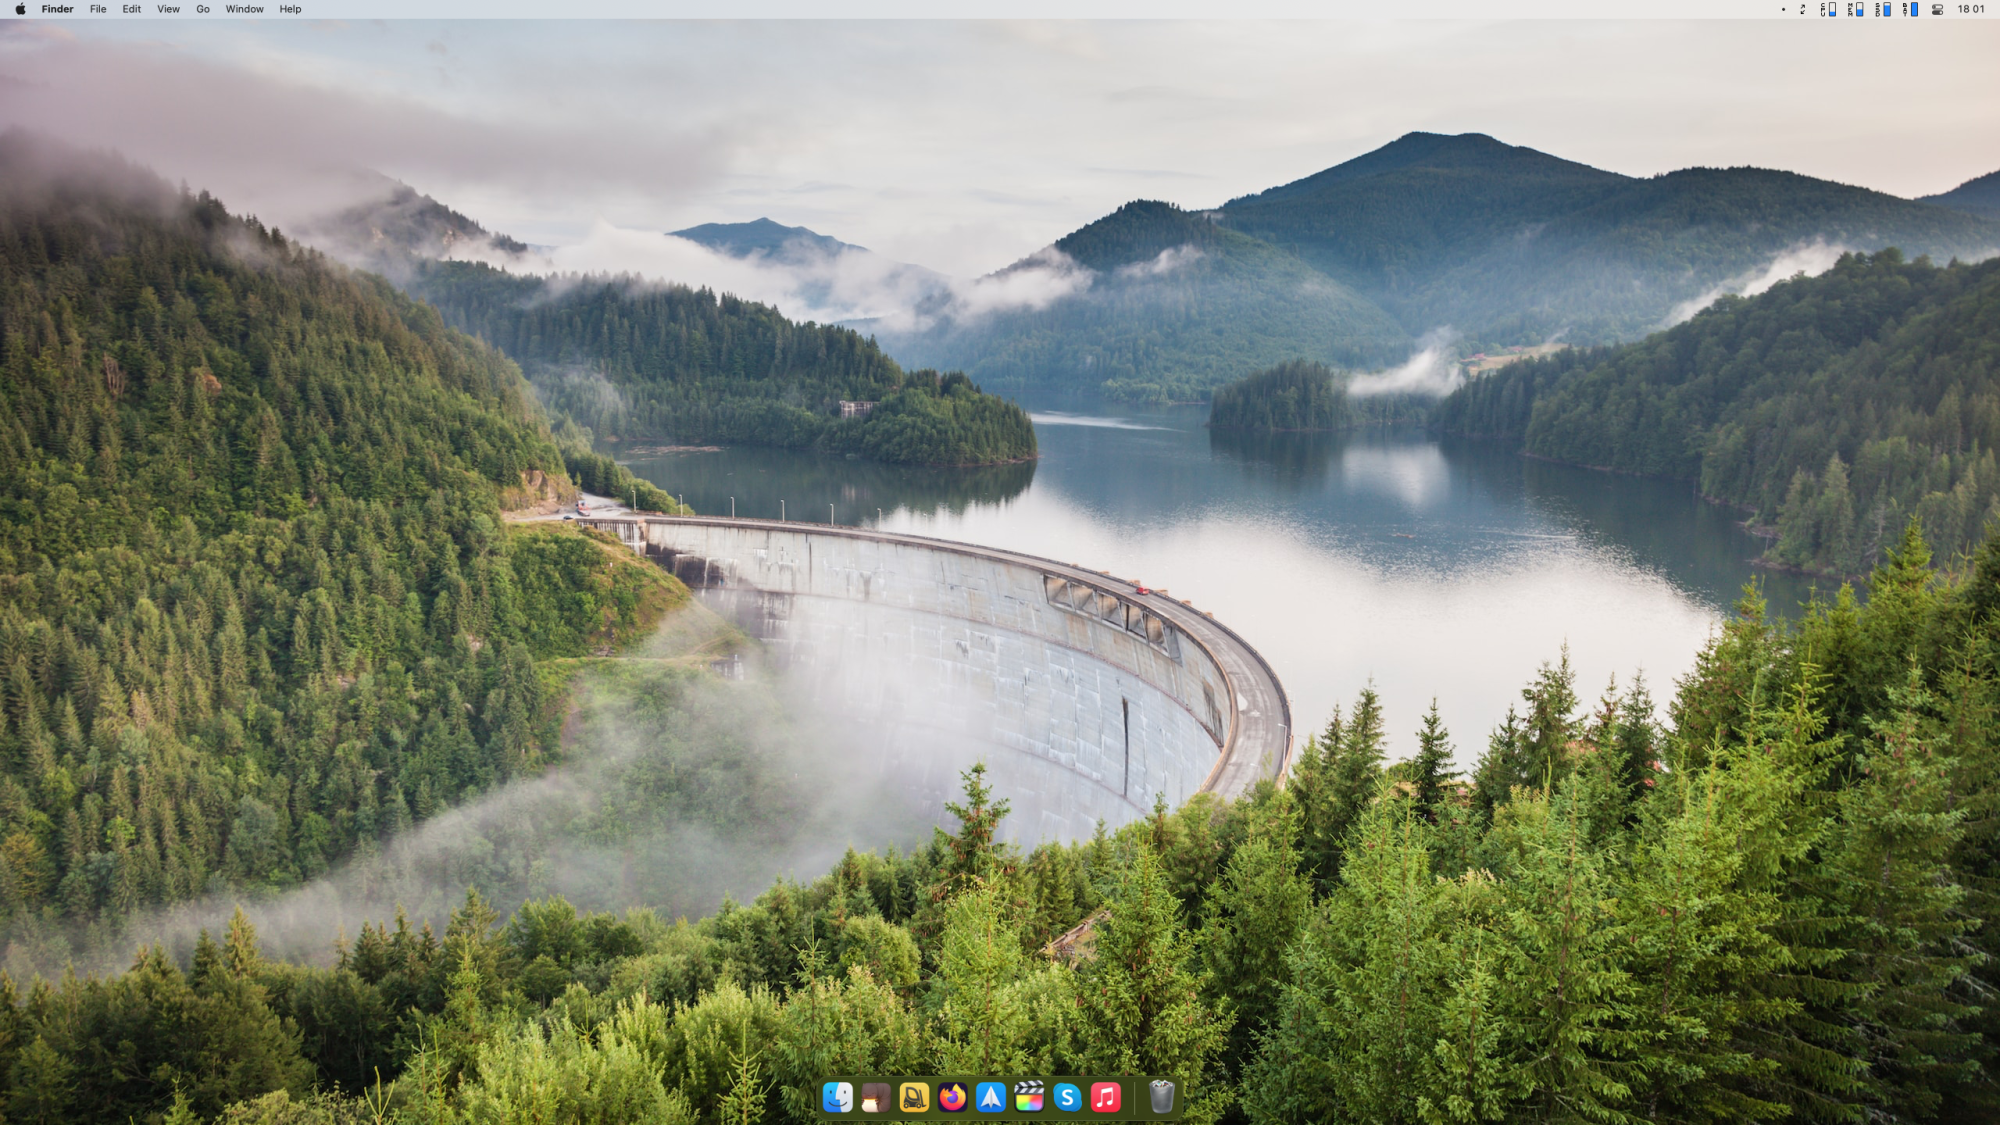Click the clock showing 18 01
The height and width of the screenshot is (1125, 2000).
click(1971, 9)
